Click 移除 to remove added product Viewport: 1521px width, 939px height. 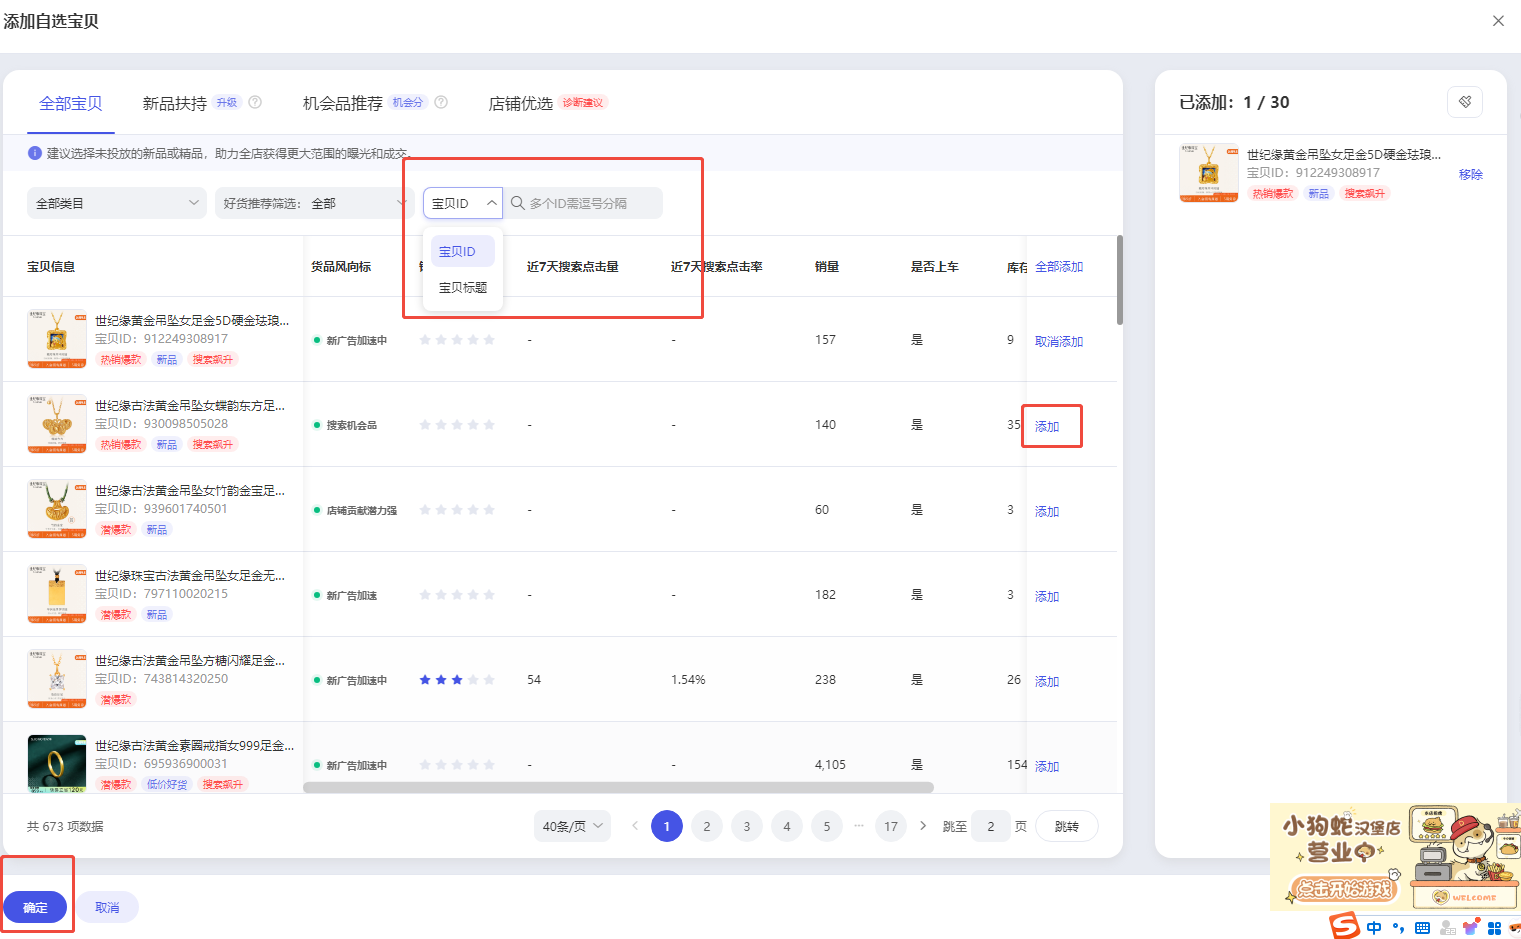point(1470,174)
